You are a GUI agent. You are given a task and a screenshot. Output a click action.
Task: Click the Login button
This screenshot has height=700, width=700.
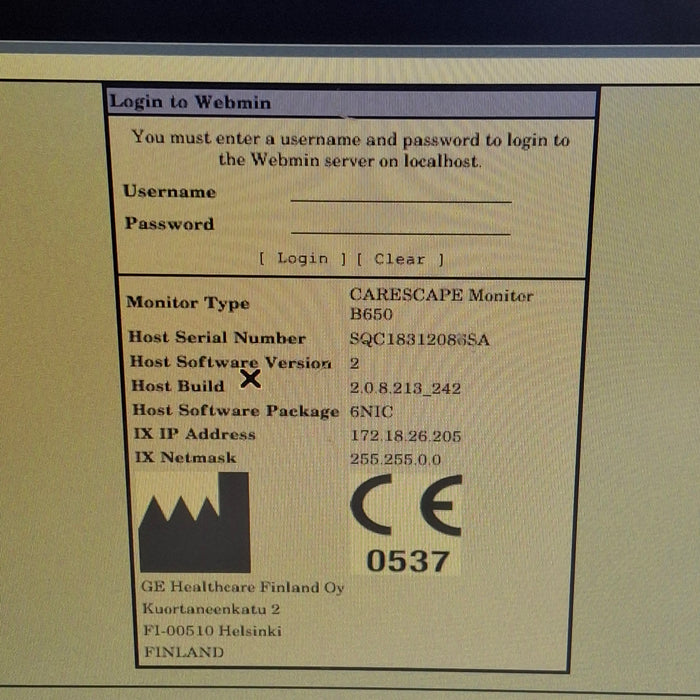(303, 258)
